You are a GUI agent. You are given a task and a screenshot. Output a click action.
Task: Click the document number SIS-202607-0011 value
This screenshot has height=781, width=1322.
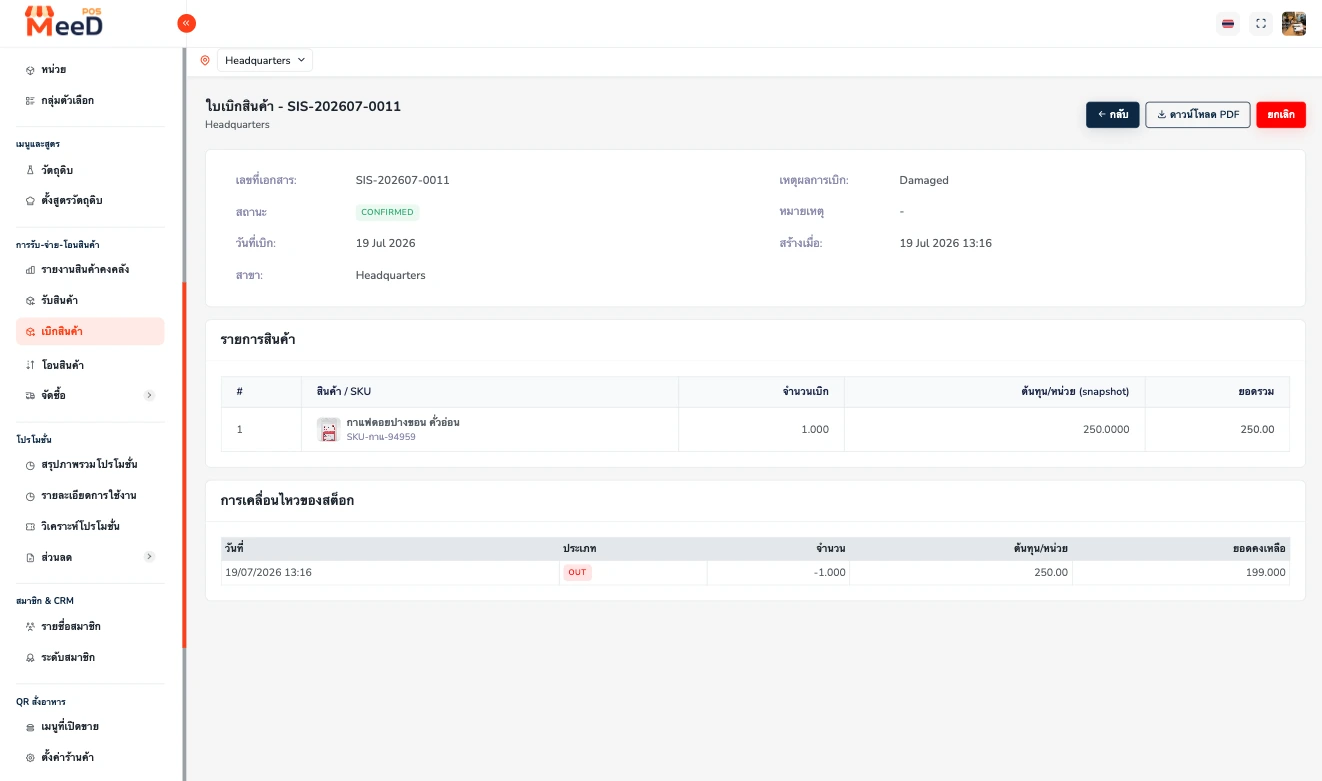coord(402,180)
